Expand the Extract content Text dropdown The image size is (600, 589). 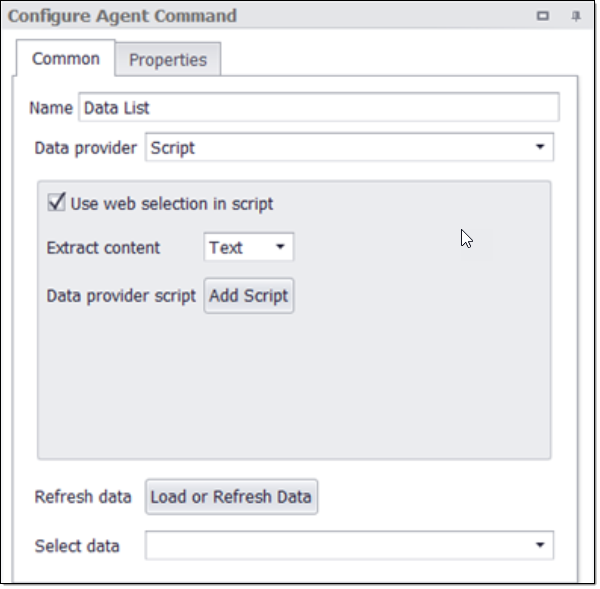(x=249, y=248)
